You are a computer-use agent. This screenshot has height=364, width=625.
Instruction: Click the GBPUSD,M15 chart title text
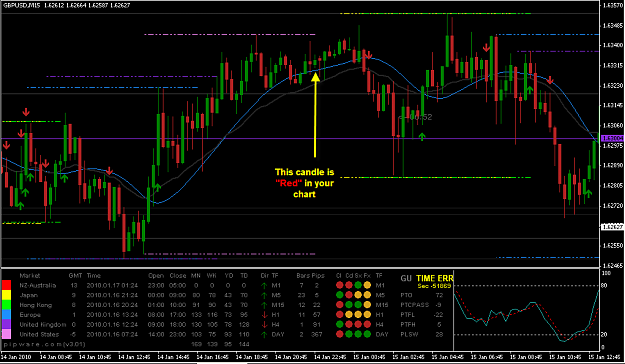point(22,6)
